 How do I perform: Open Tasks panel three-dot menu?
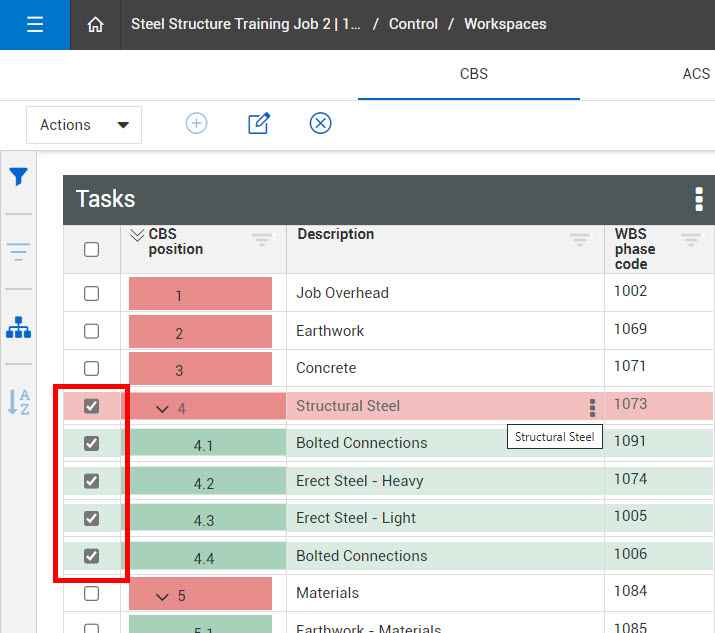(698, 199)
